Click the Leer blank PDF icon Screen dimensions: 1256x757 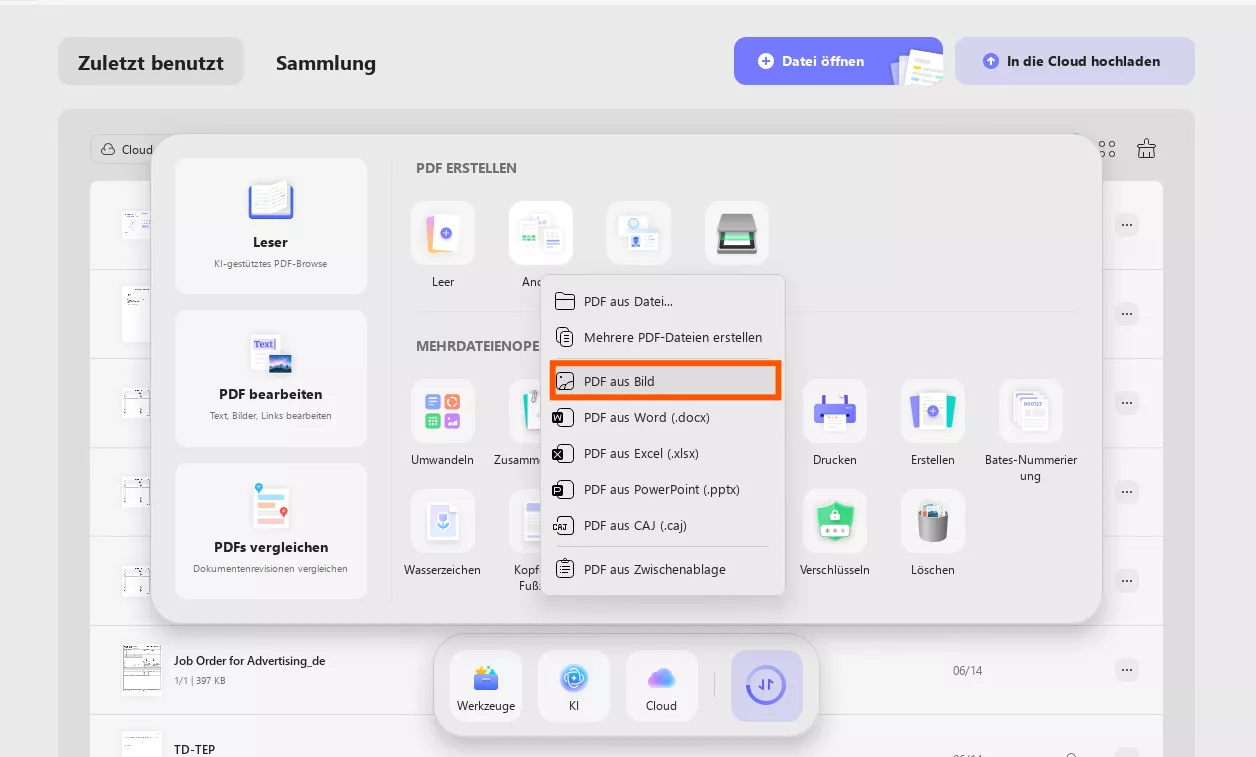pos(443,233)
